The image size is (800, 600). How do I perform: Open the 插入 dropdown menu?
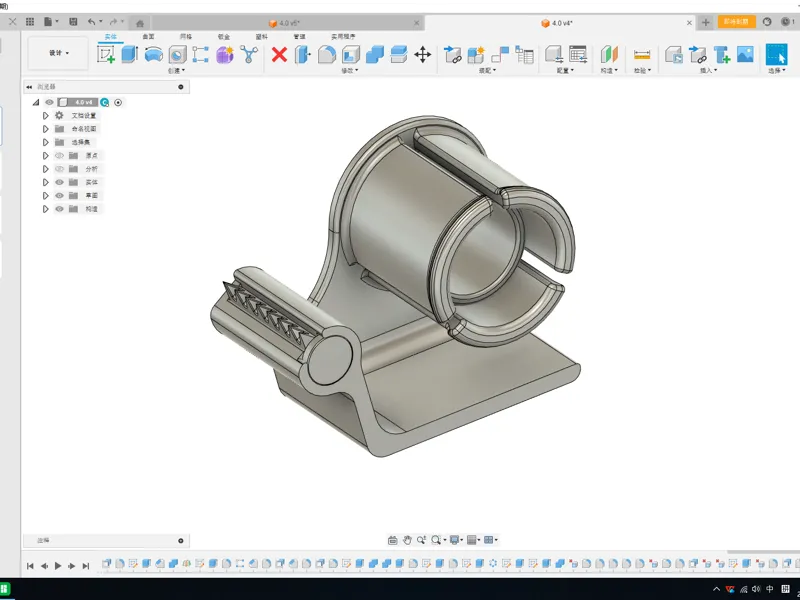(x=708, y=70)
